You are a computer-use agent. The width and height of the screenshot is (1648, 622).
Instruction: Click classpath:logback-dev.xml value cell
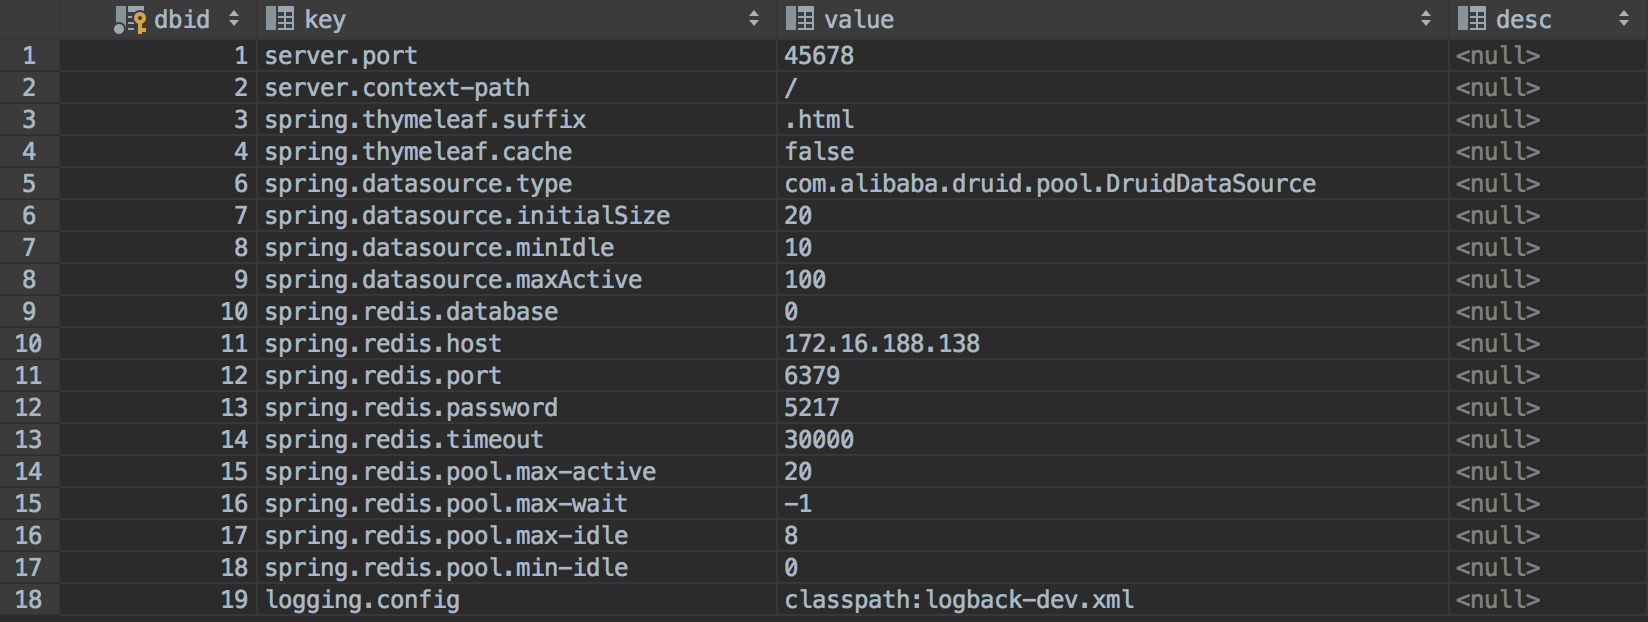coord(959,600)
